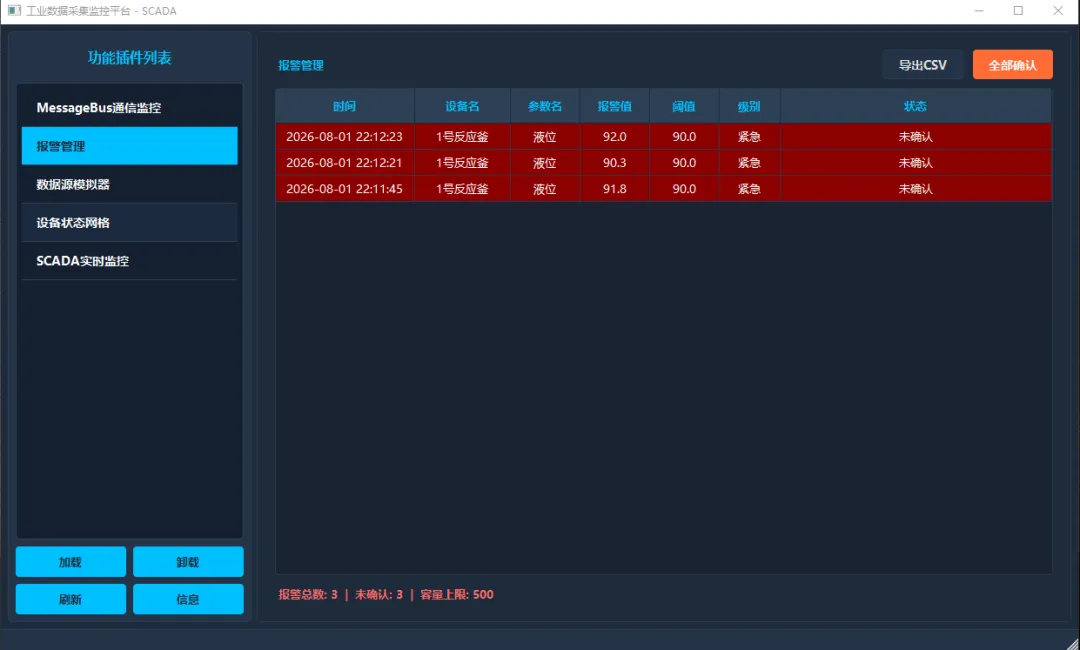The height and width of the screenshot is (650, 1080).
Task: Sort by 参数名 column header
Action: pyautogui.click(x=545, y=106)
